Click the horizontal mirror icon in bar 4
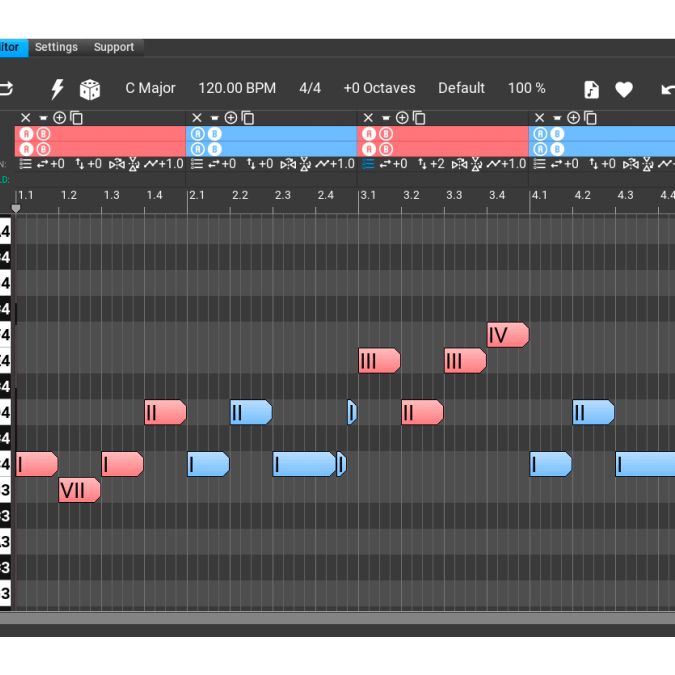The height and width of the screenshot is (675, 675). coord(631,164)
